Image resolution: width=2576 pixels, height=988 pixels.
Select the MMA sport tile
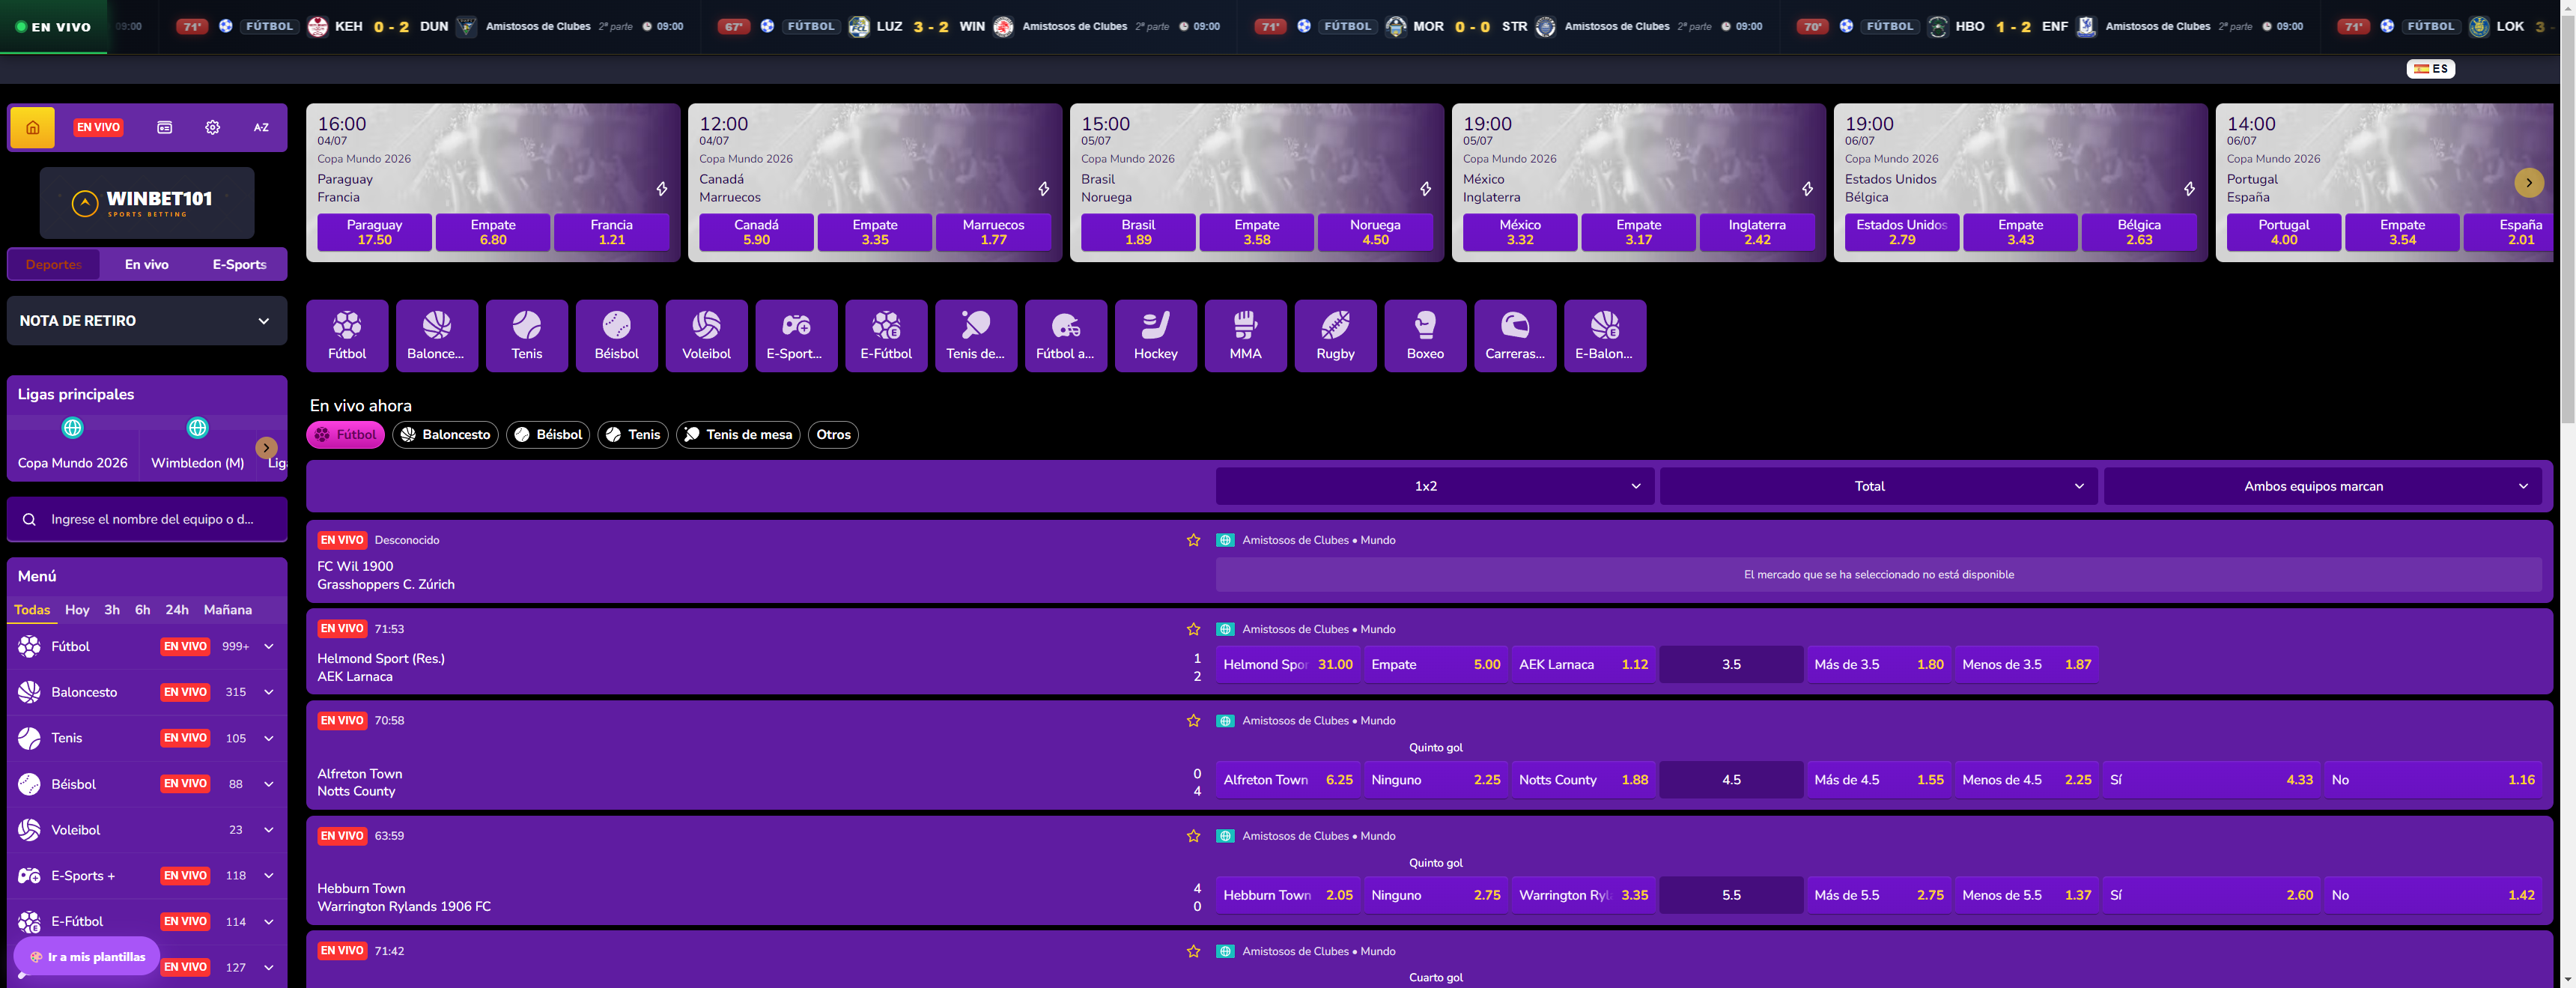coord(1246,336)
